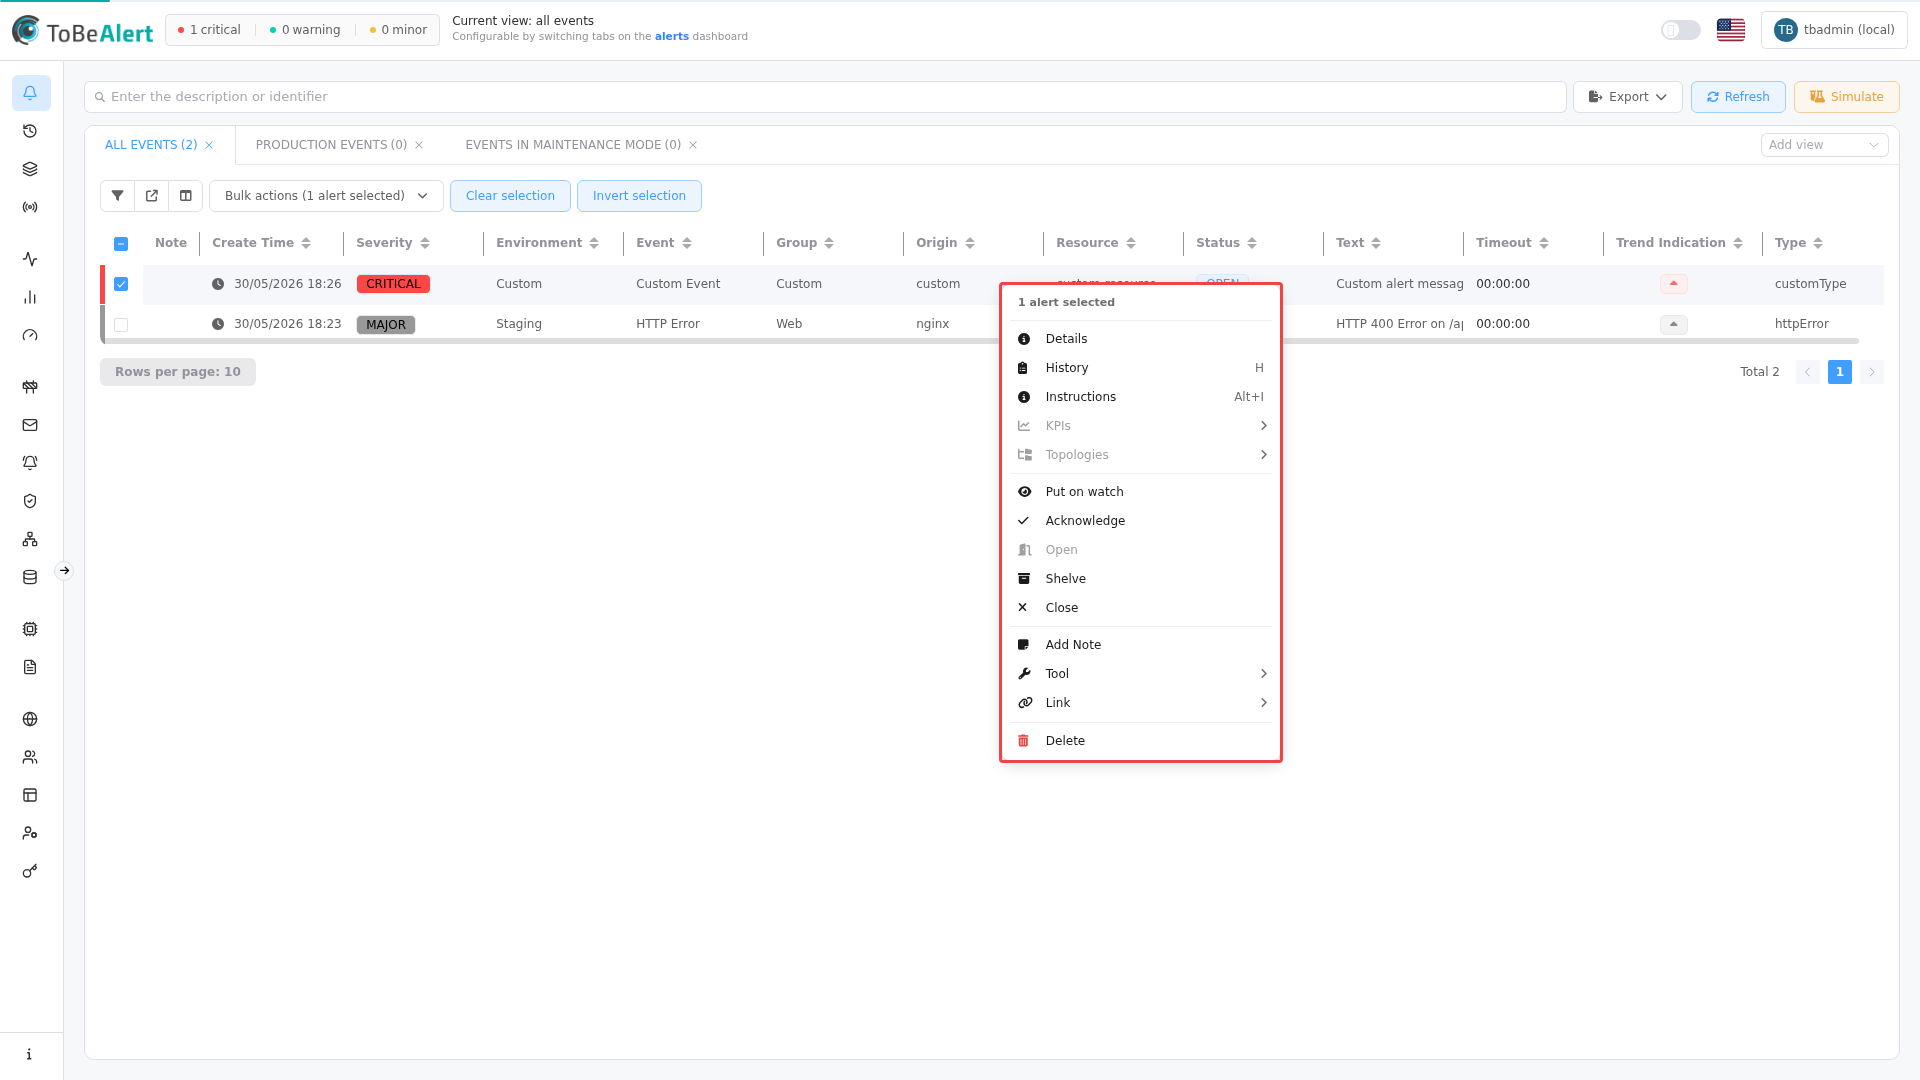
Task: Expand the Link submenu
Action: coord(1141,703)
